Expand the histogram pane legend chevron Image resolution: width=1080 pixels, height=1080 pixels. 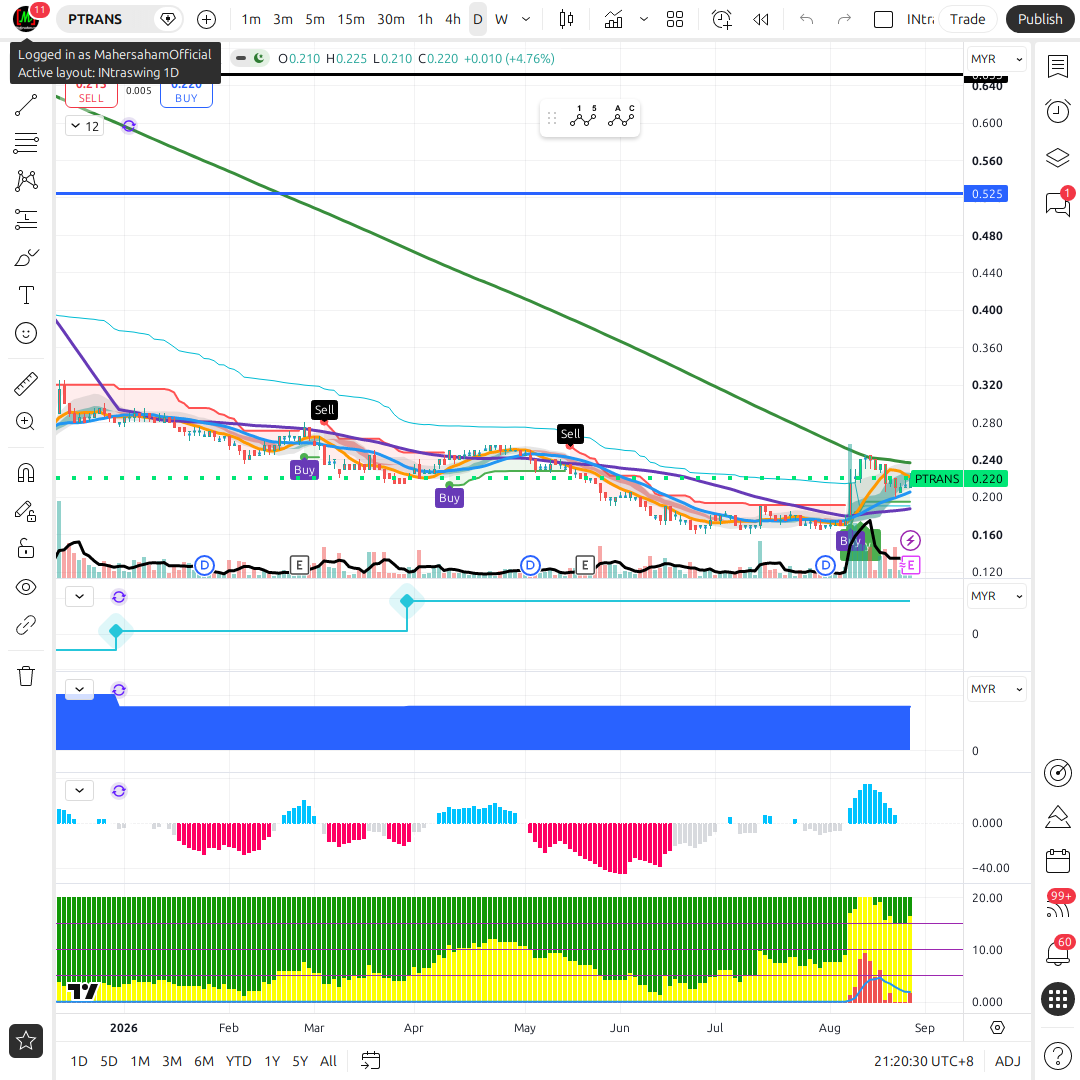(80, 791)
